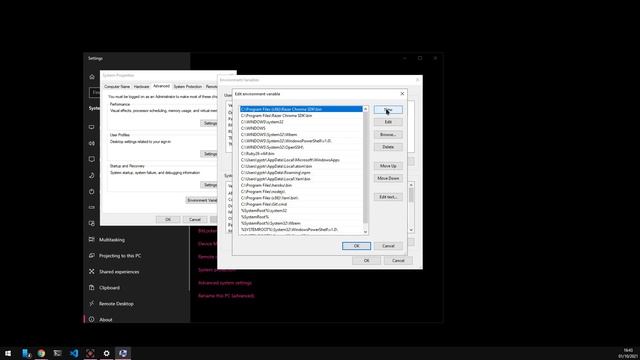
Task: Select the C:\Ruby26-x64\bin entry
Action: click(x=301, y=153)
